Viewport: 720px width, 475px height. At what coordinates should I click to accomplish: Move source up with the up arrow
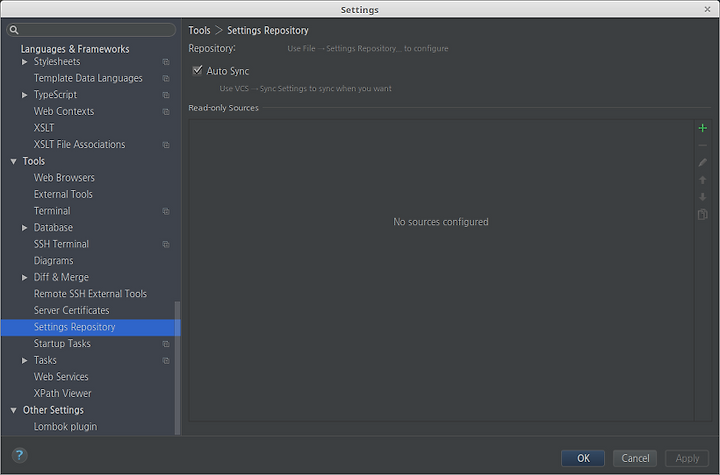tap(702, 180)
